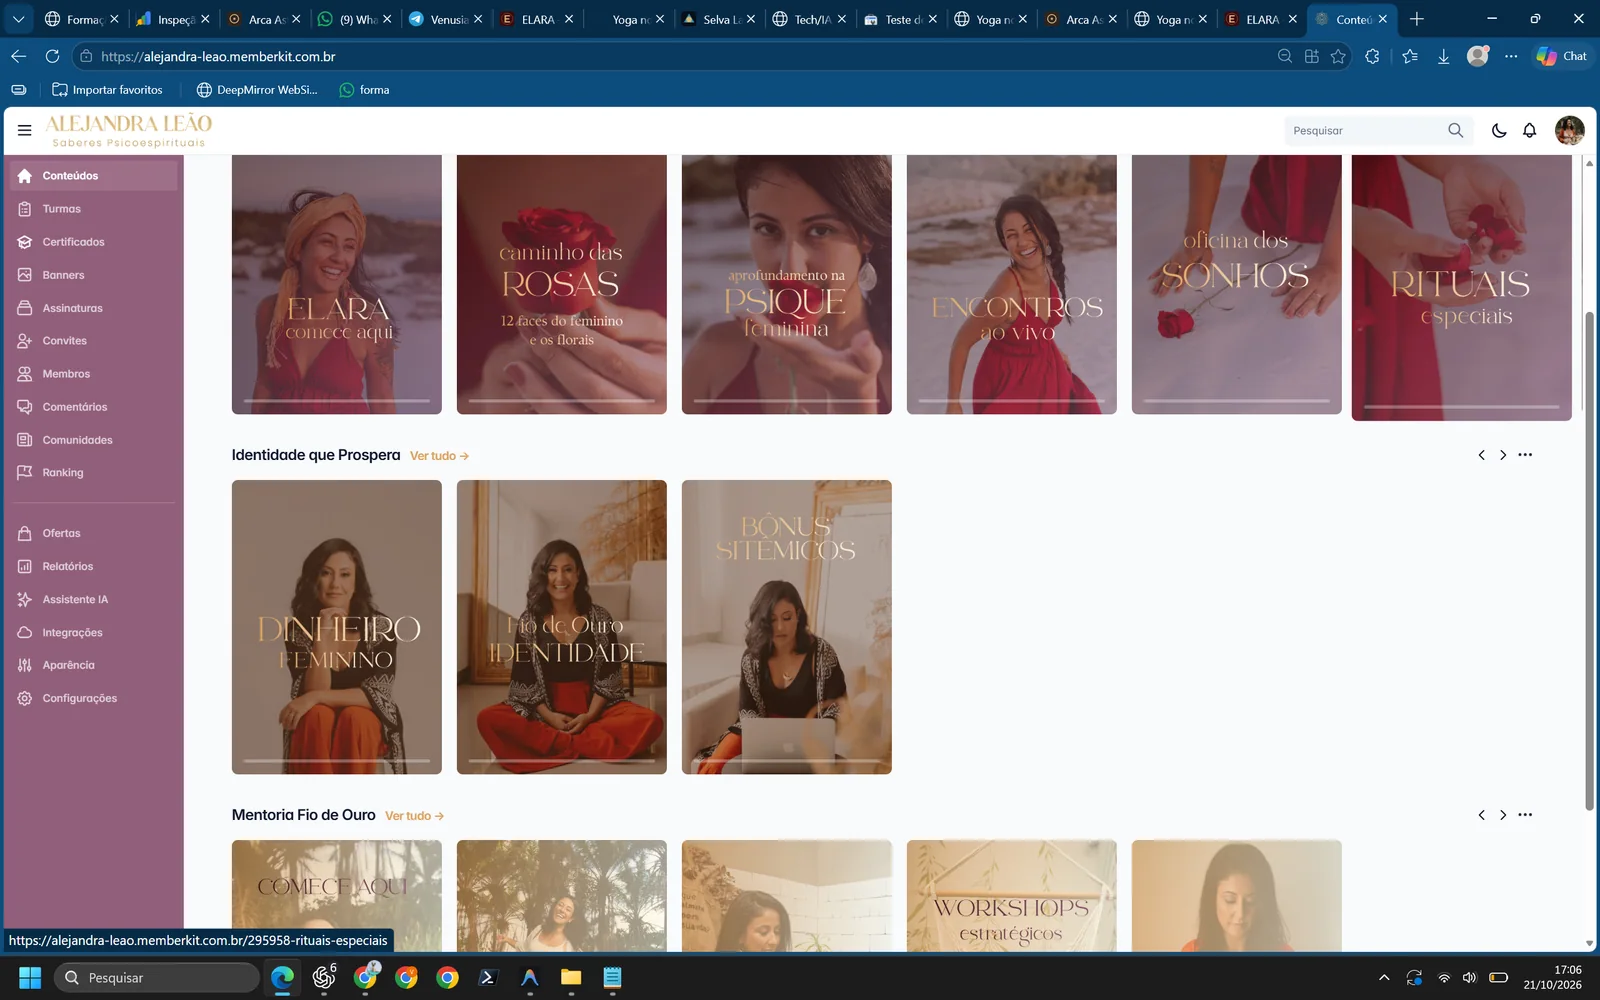Toggle dark mode moon icon

1498,130
